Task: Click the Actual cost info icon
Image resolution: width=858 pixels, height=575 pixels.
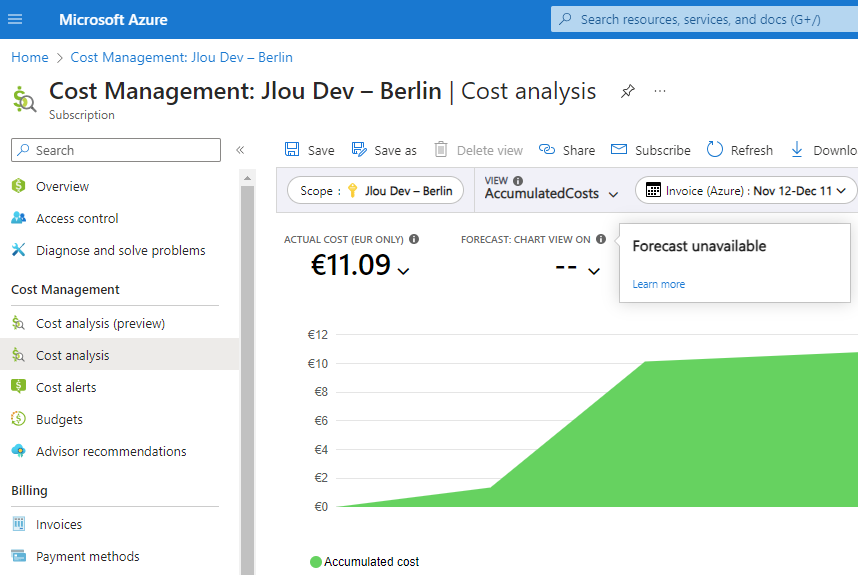Action: 414,239
